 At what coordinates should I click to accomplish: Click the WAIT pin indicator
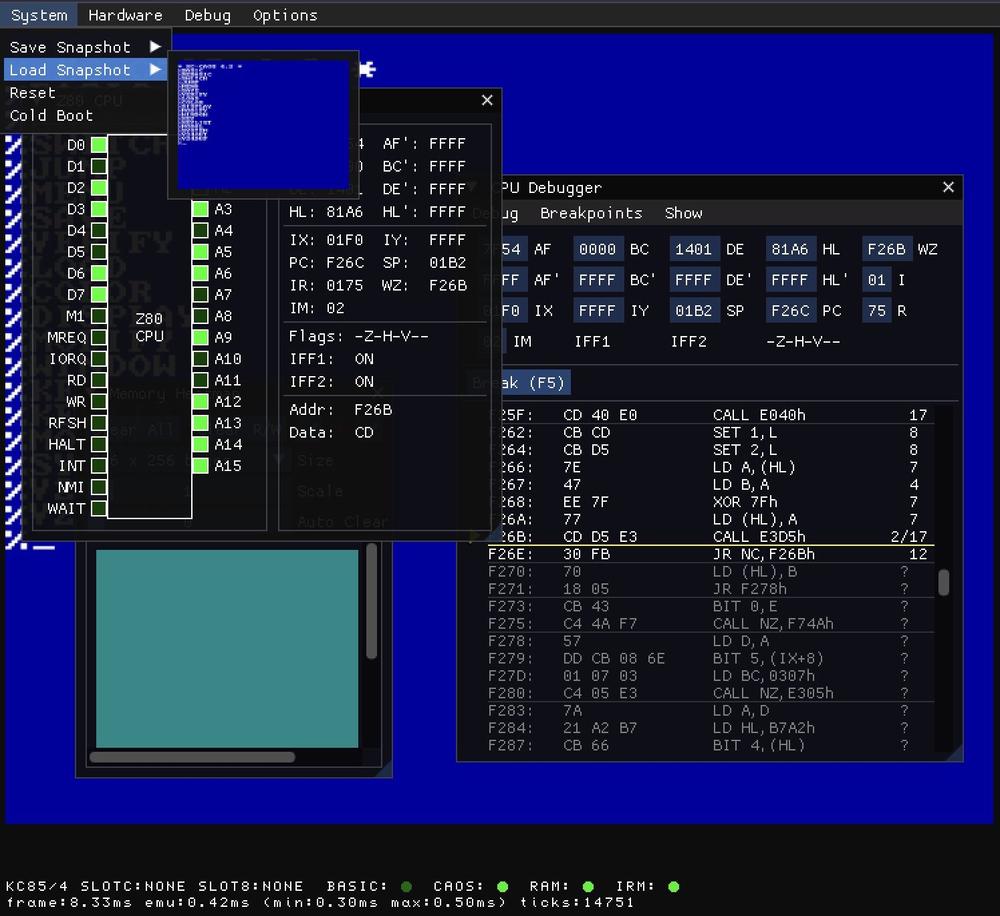coord(99,508)
